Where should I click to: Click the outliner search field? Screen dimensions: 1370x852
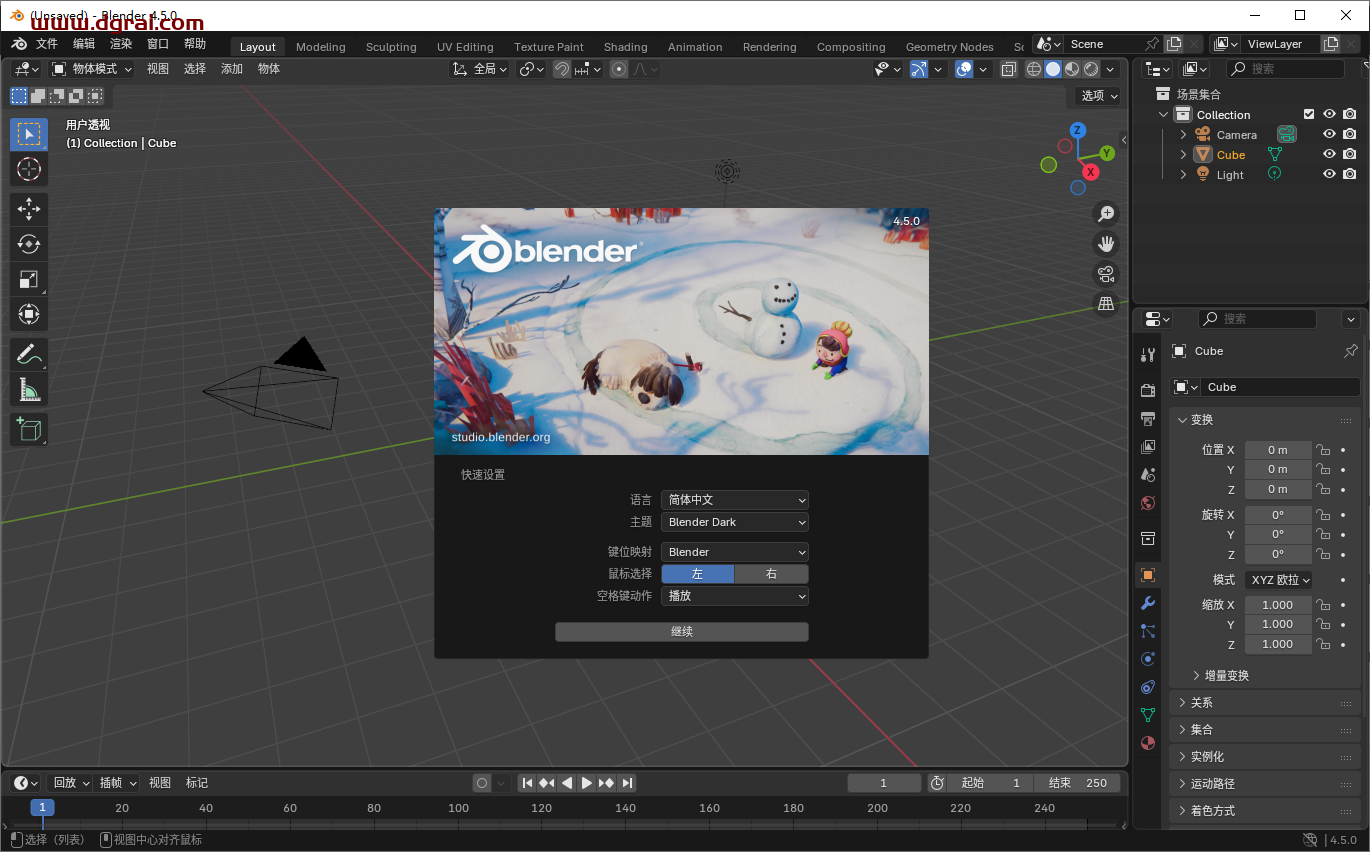tap(1285, 69)
